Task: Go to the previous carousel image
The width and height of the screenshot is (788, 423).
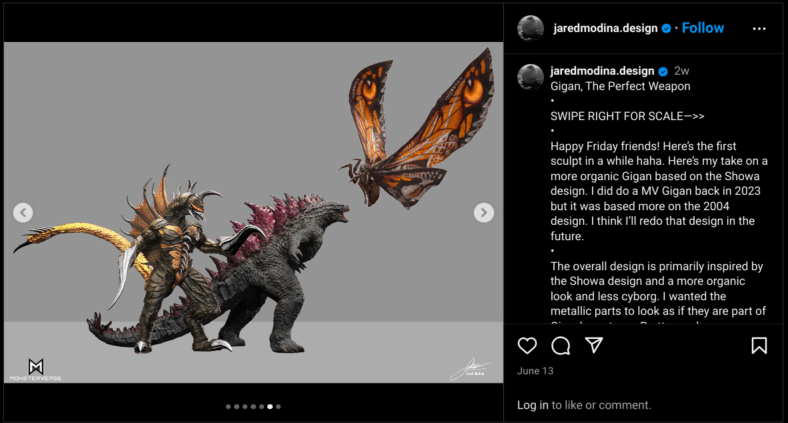Action: 23,212
